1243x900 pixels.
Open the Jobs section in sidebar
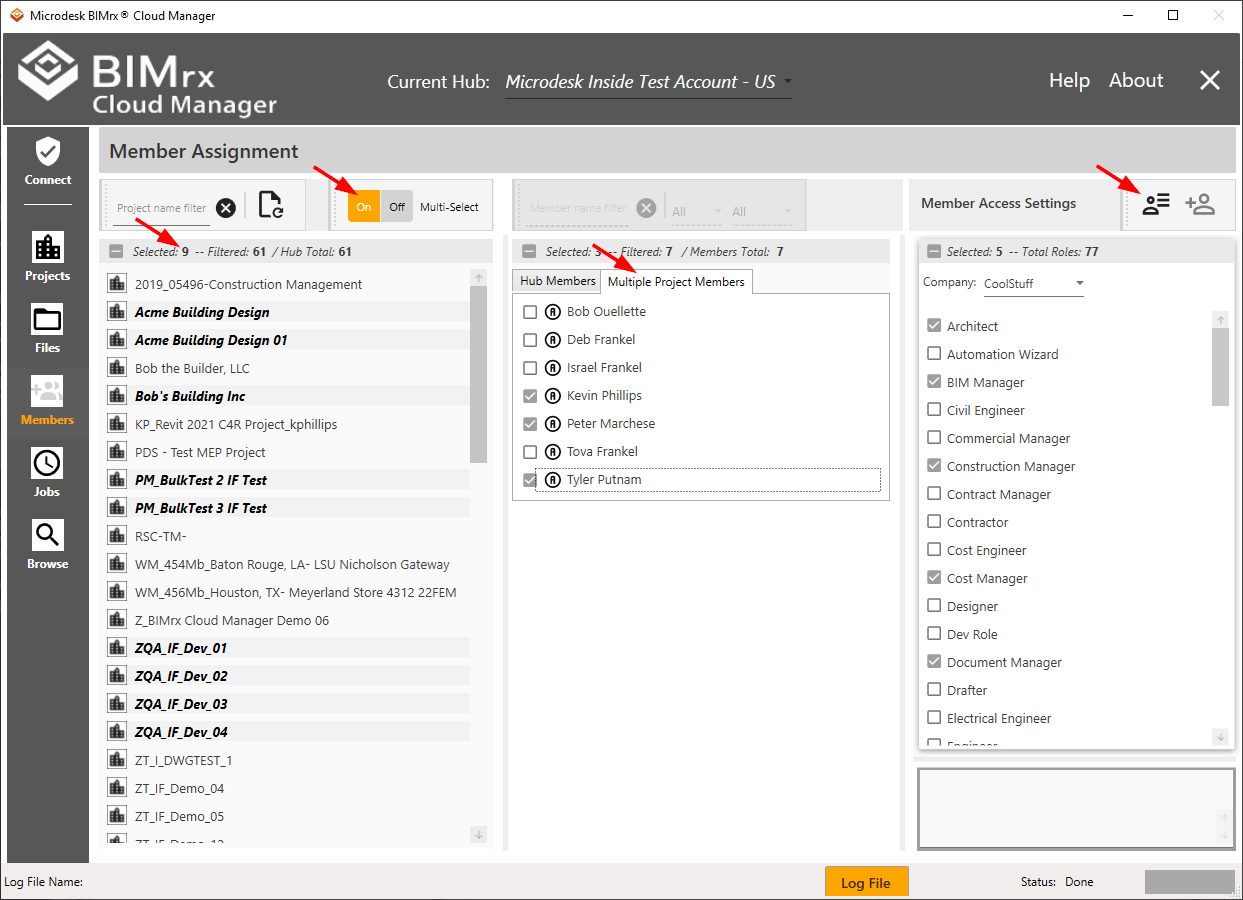pos(48,473)
